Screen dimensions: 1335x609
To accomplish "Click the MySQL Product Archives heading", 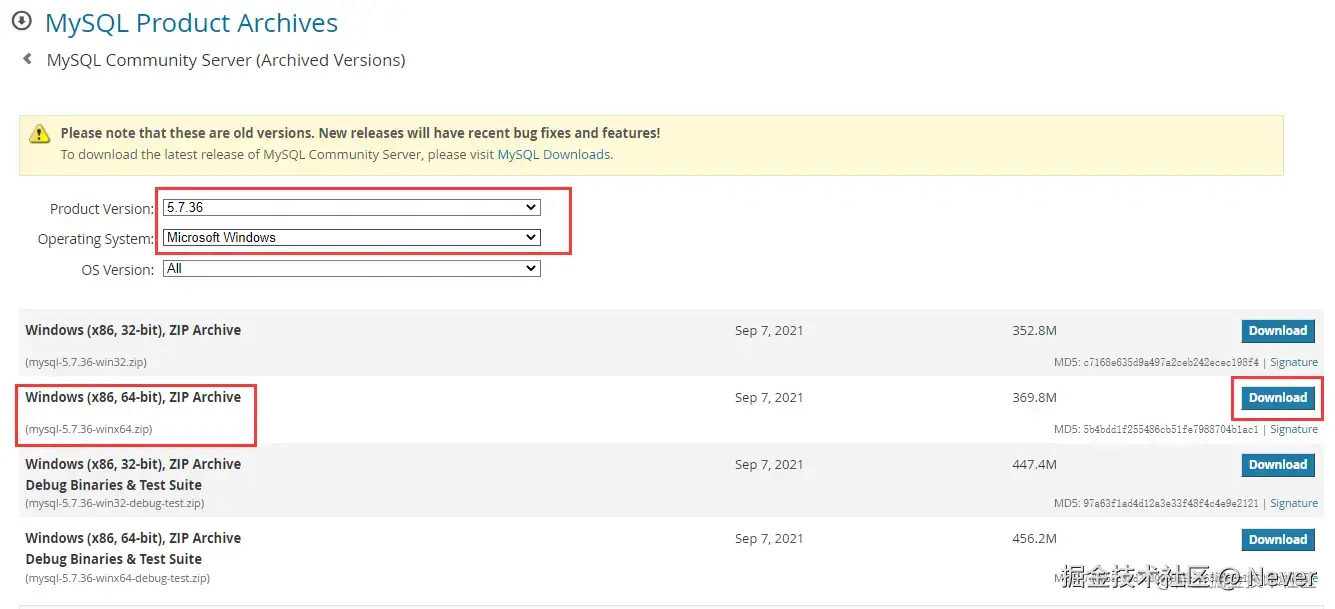I will point(191,23).
